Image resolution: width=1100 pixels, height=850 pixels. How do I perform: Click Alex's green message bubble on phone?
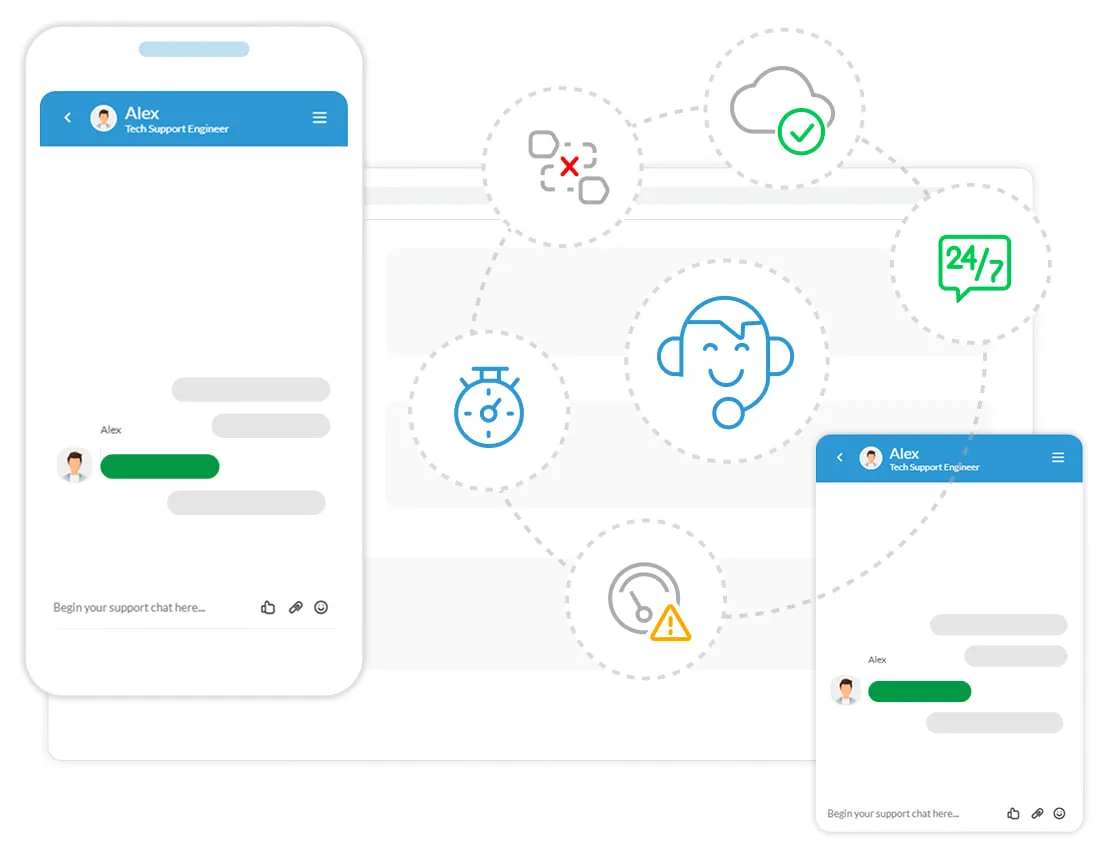click(160, 466)
